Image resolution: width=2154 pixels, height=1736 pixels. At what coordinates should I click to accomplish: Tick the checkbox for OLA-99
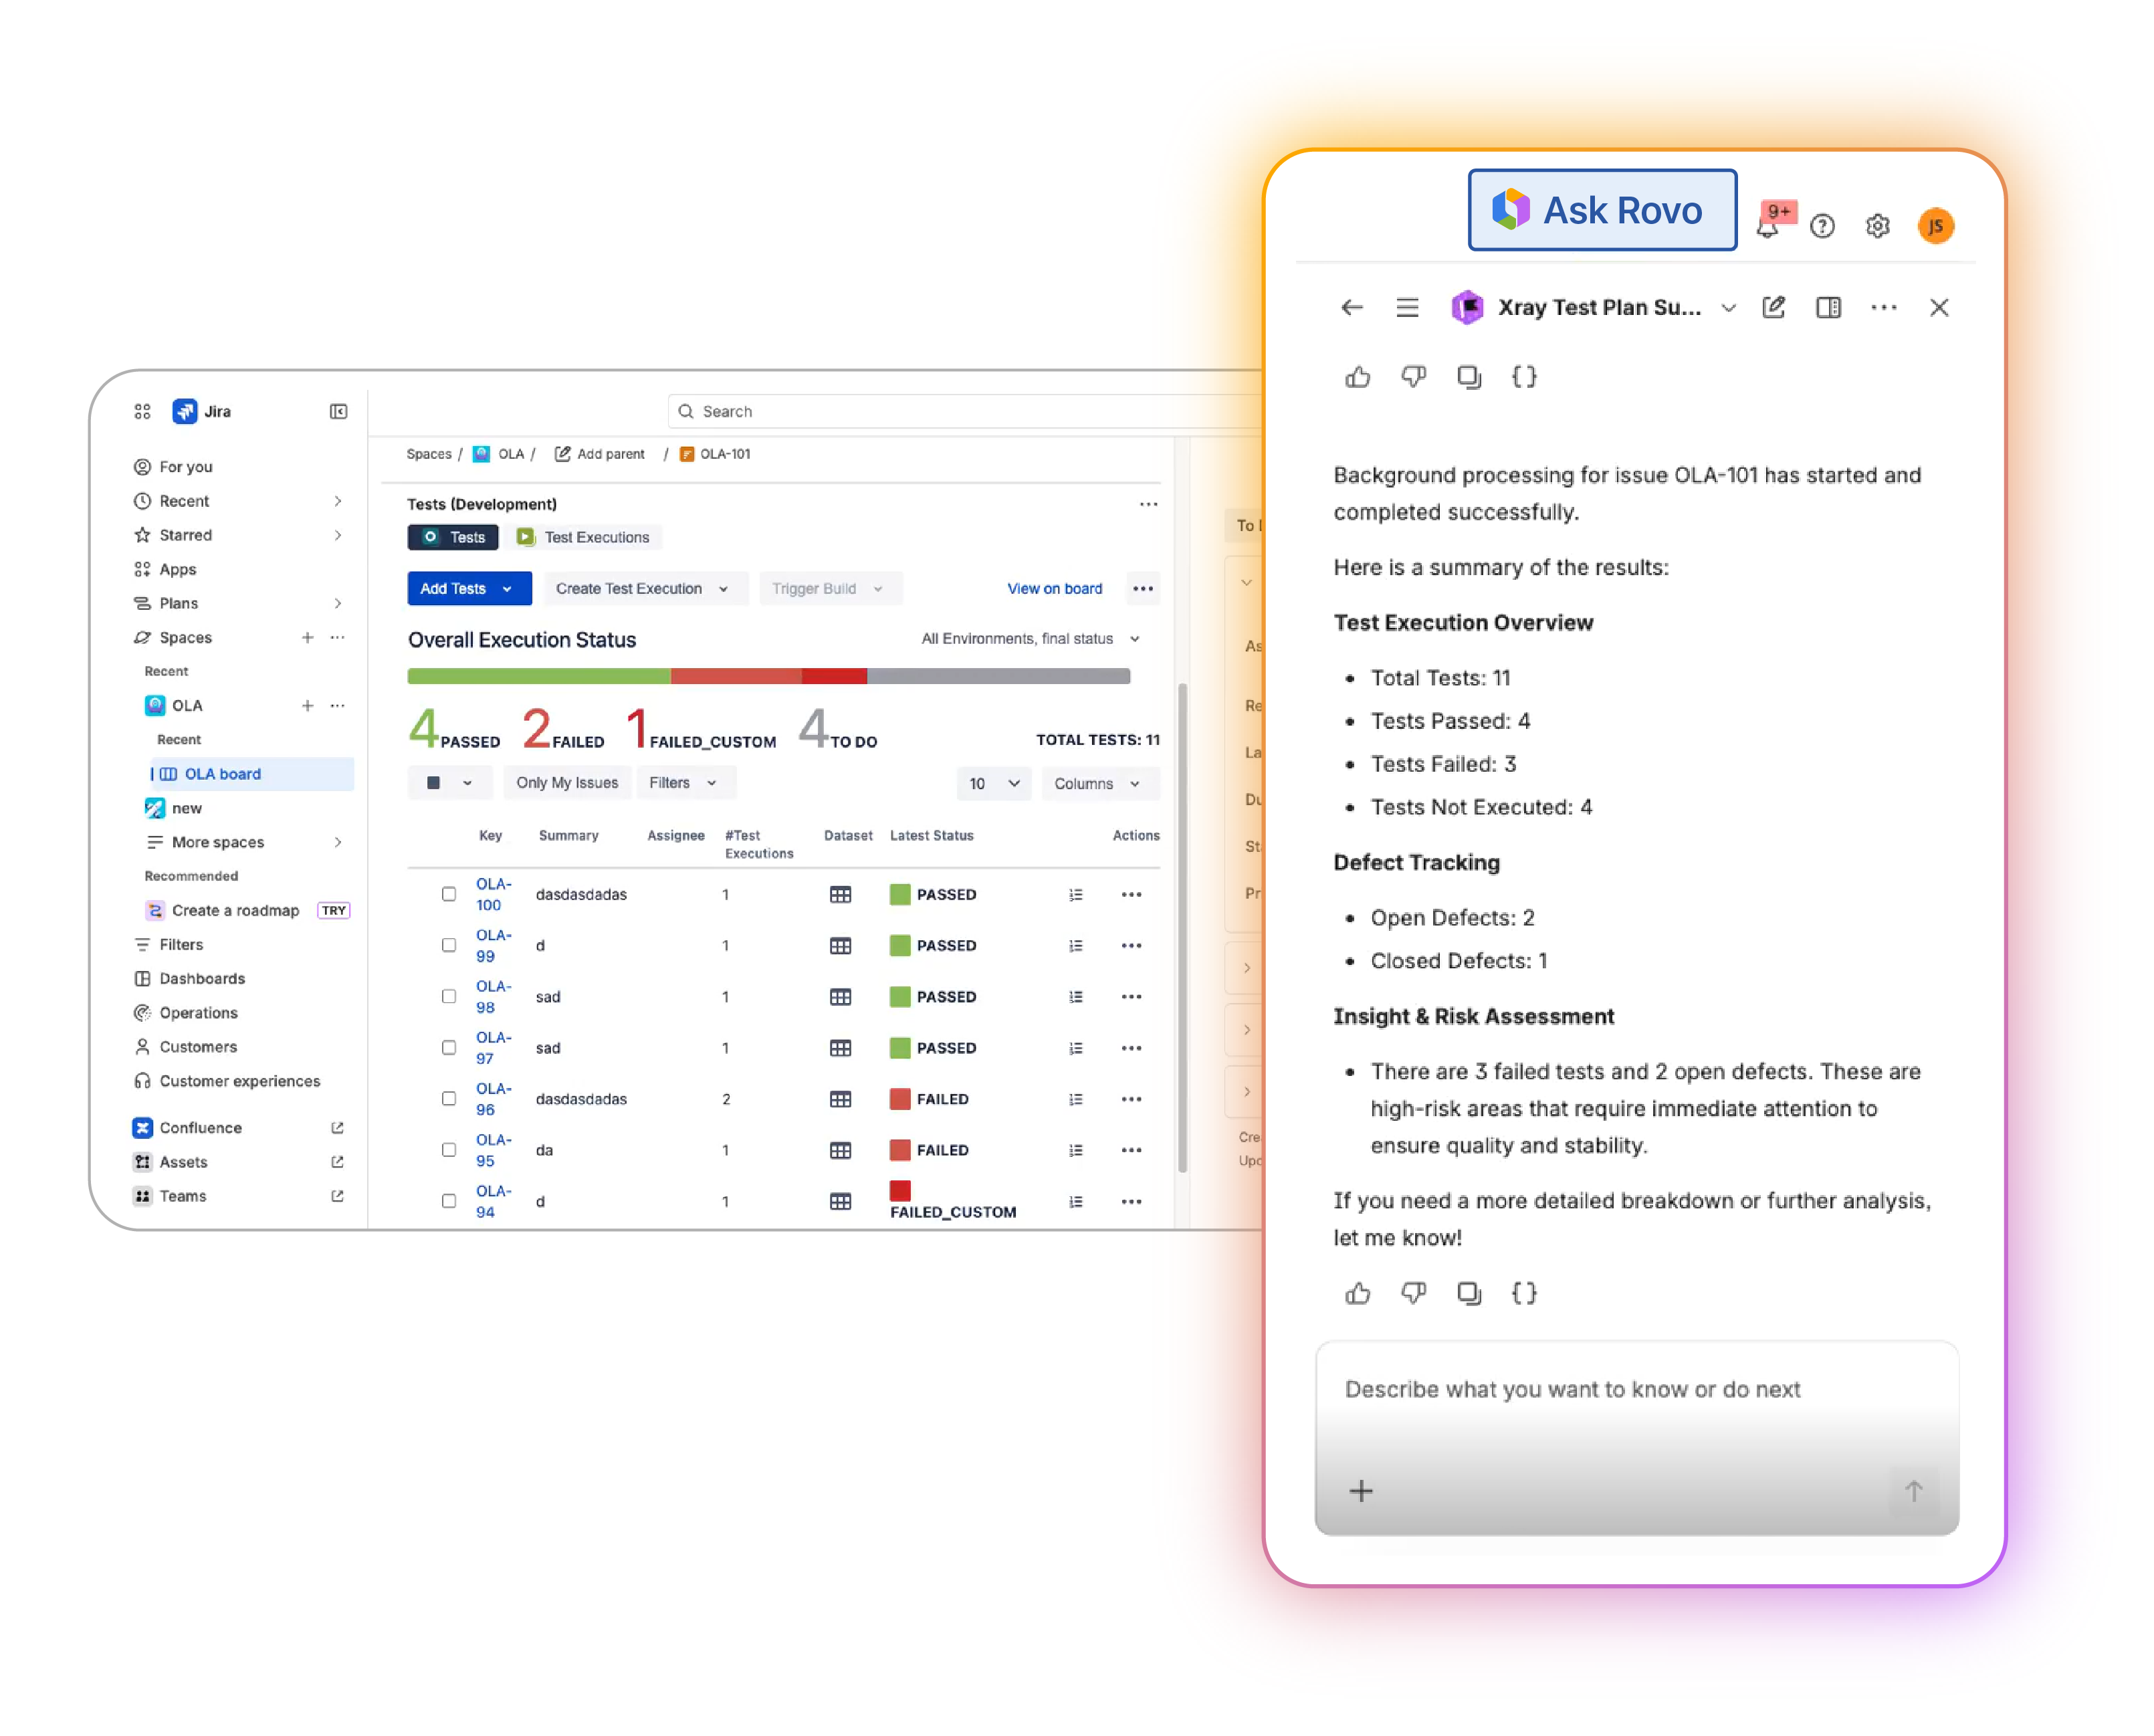[x=448, y=945]
